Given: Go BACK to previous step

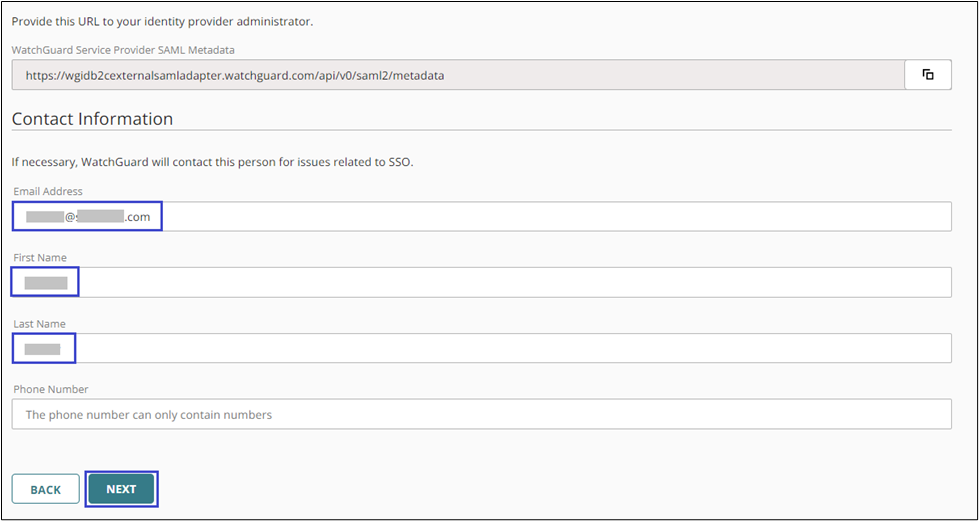Looking at the screenshot, I should 46,490.
